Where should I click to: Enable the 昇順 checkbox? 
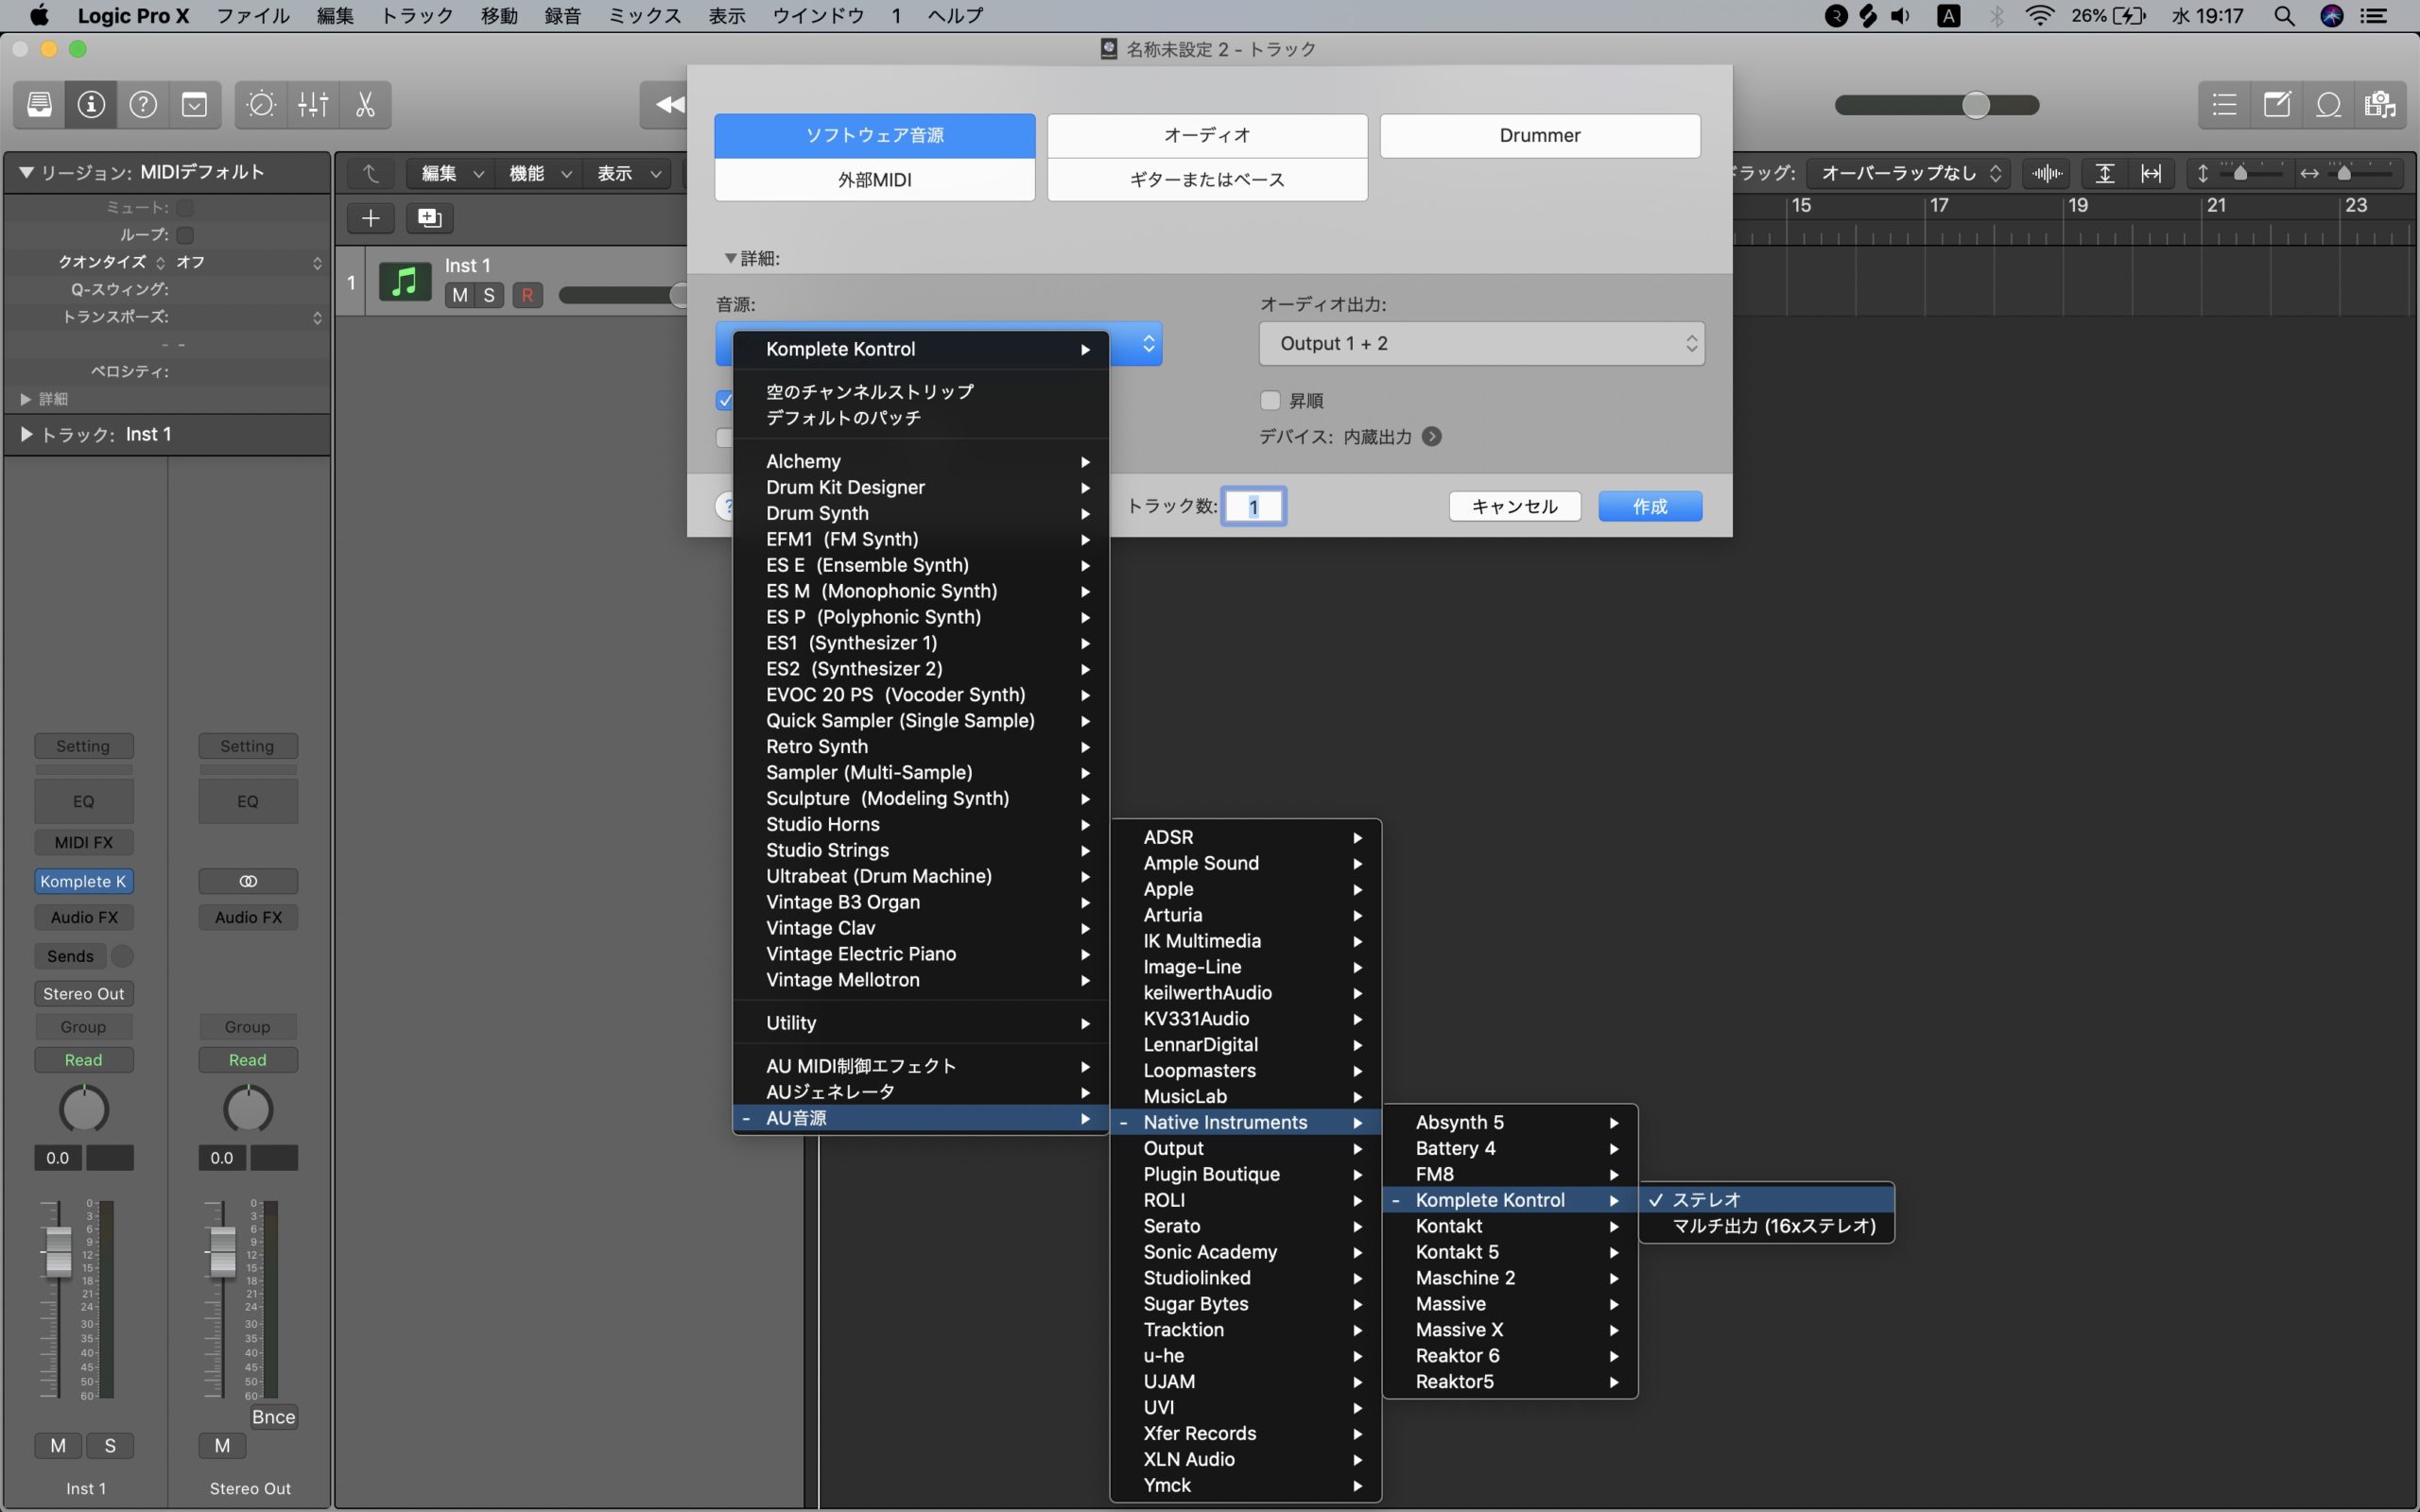1270,400
